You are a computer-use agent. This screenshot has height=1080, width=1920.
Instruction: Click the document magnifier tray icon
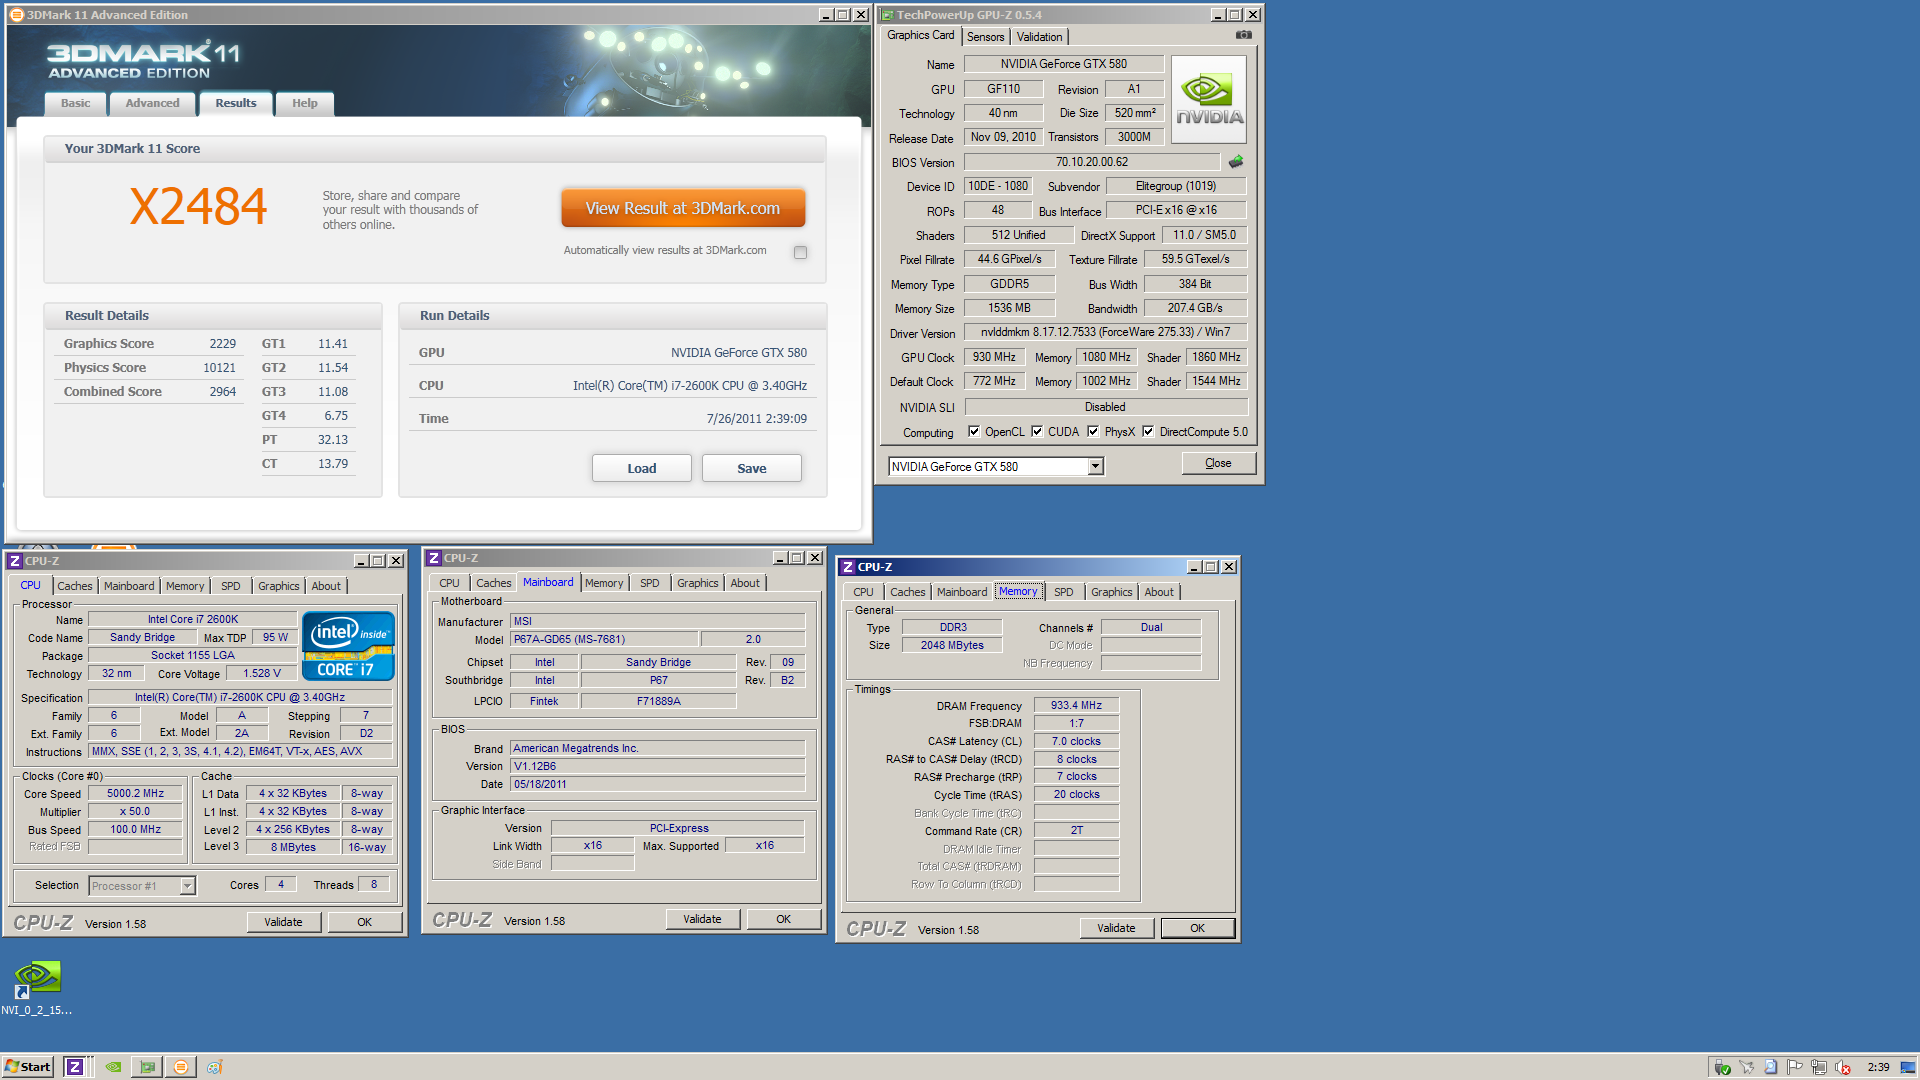pyautogui.click(x=1770, y=1067)
